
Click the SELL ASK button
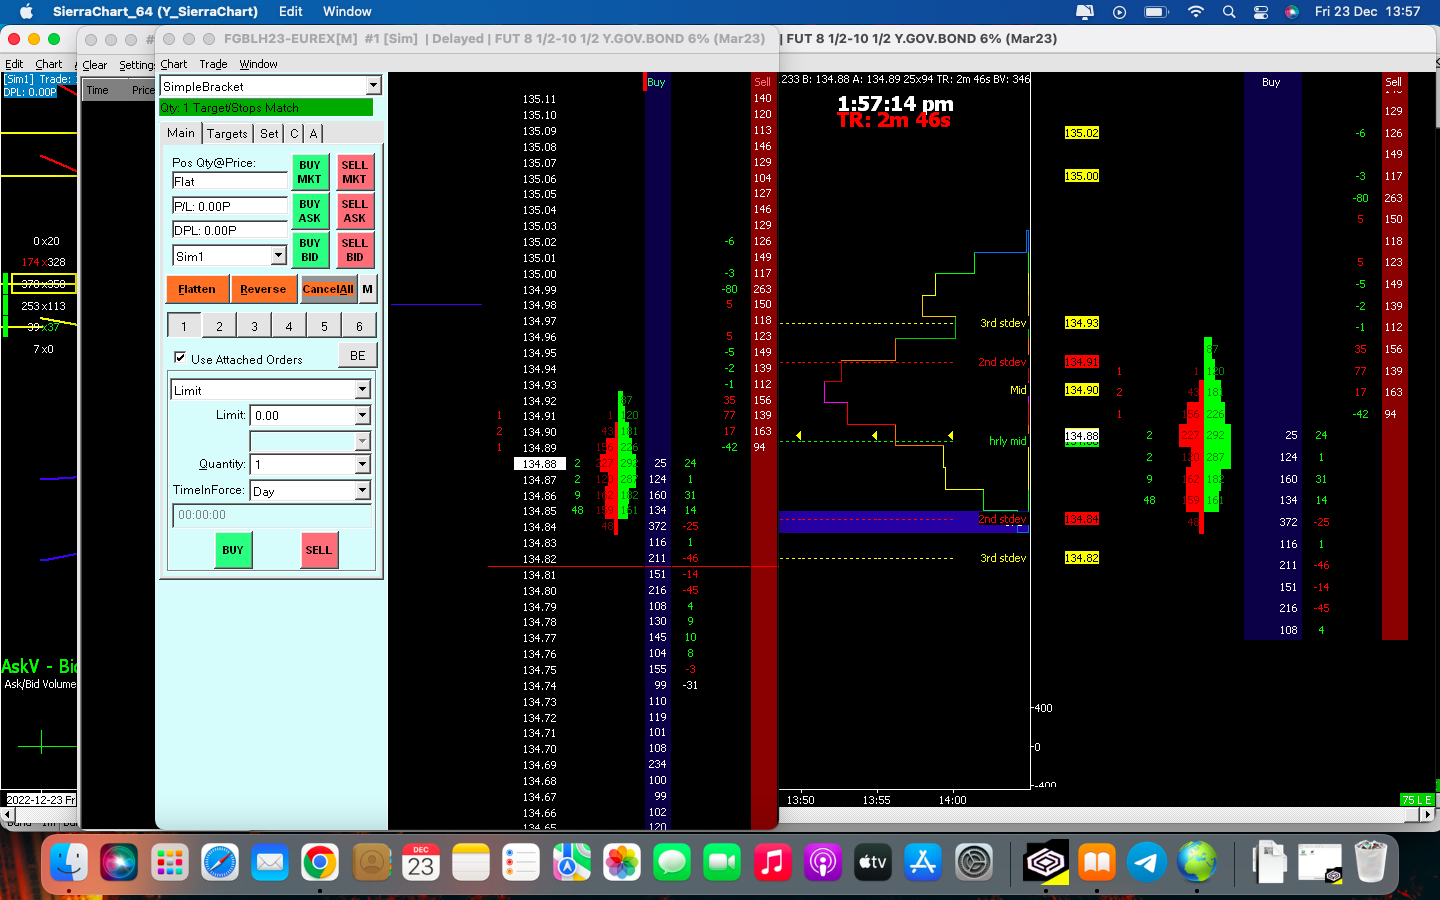click(x=354, y=211)
